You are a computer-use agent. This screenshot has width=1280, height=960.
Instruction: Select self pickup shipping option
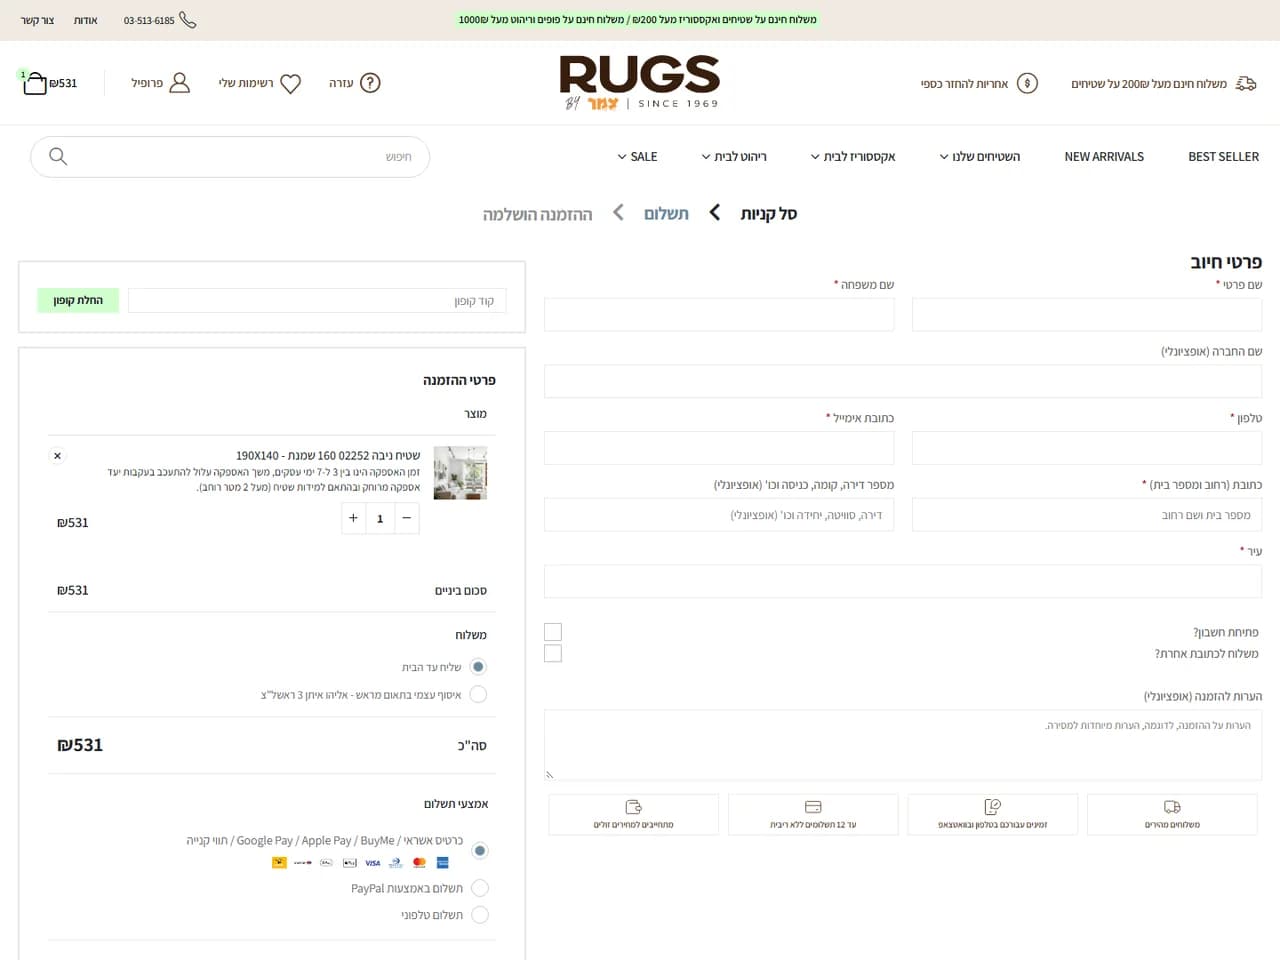(478, 694)
